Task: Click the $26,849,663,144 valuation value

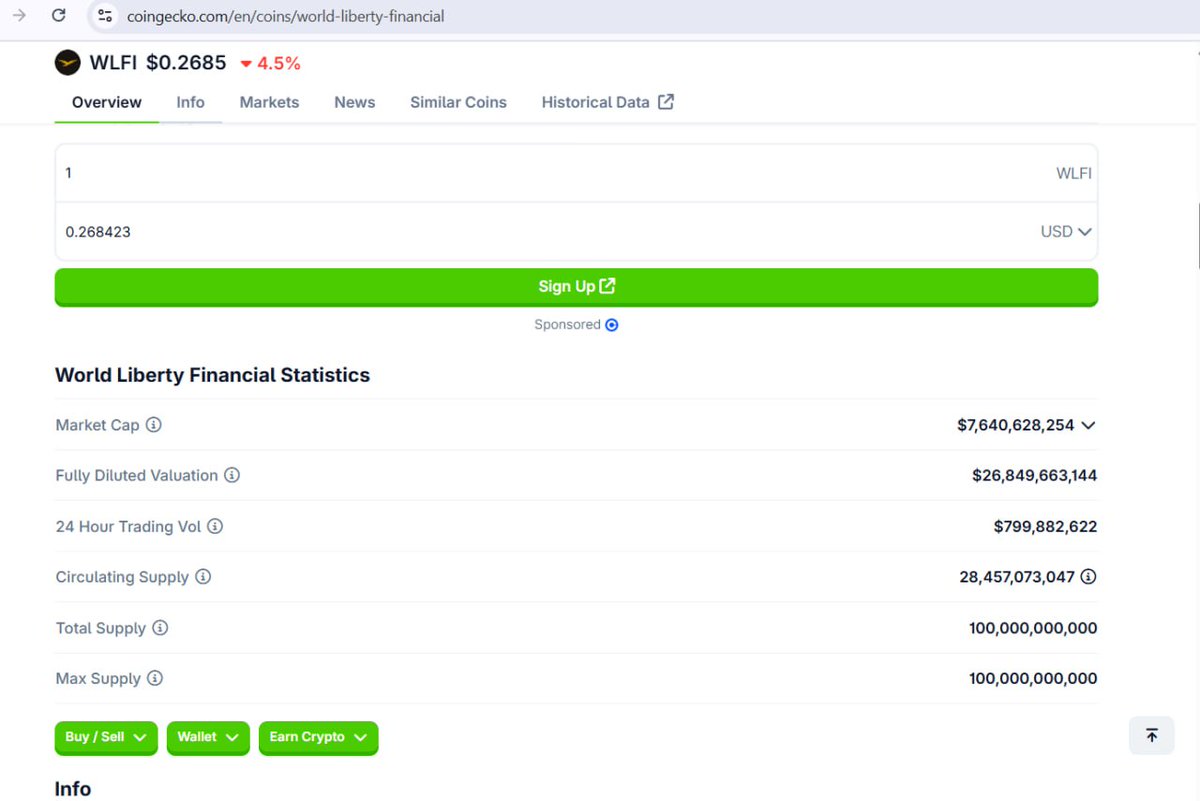Action: pos(1034,476)
